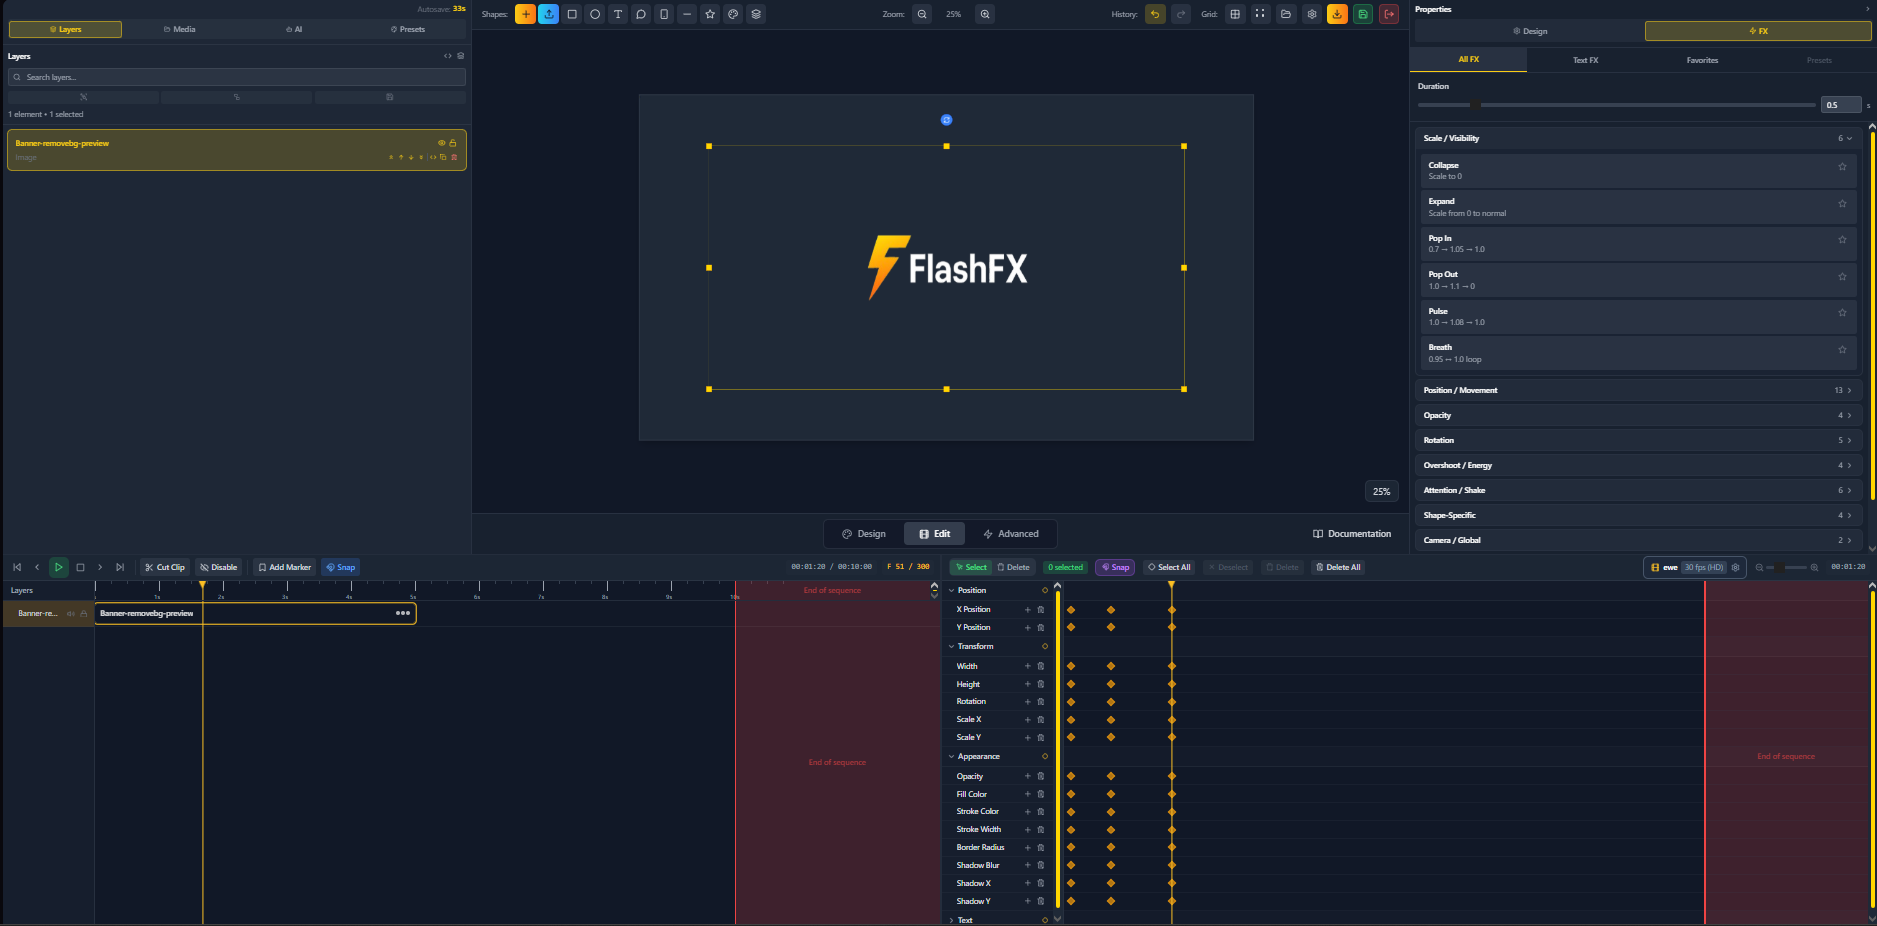This screenshot has width=1877, height=926.
Task: Open the clip options three-dot menu
Action: point(403,613)
